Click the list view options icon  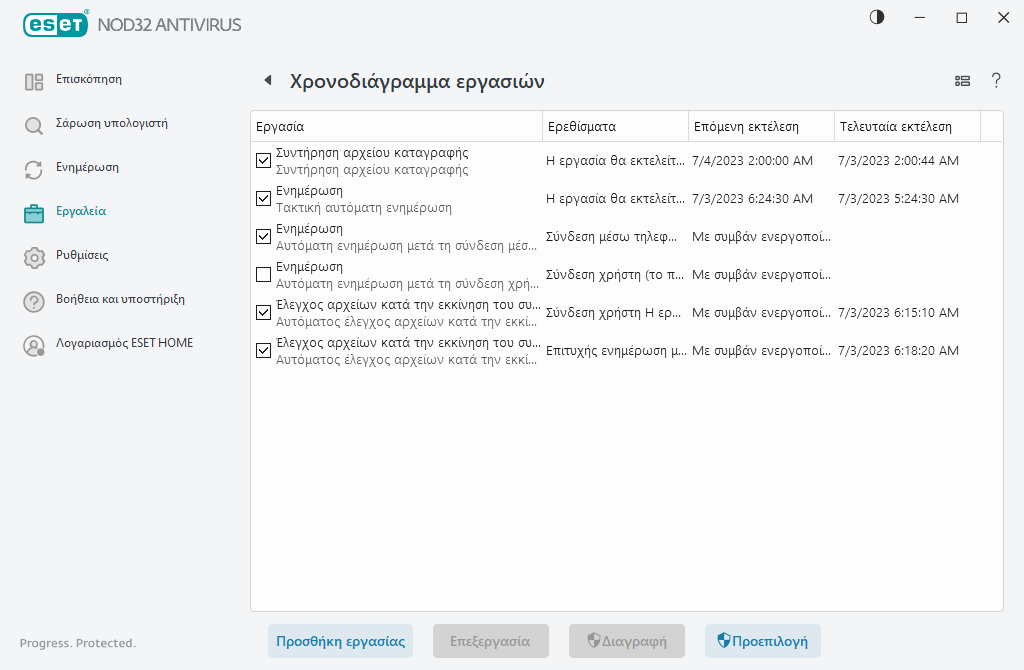(962, 81)
